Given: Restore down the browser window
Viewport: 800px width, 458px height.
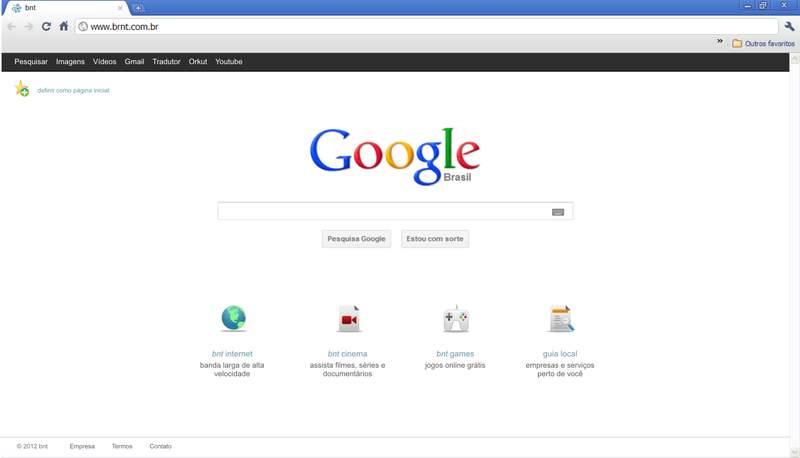Looking at the screenshot, I should (763, 6).
